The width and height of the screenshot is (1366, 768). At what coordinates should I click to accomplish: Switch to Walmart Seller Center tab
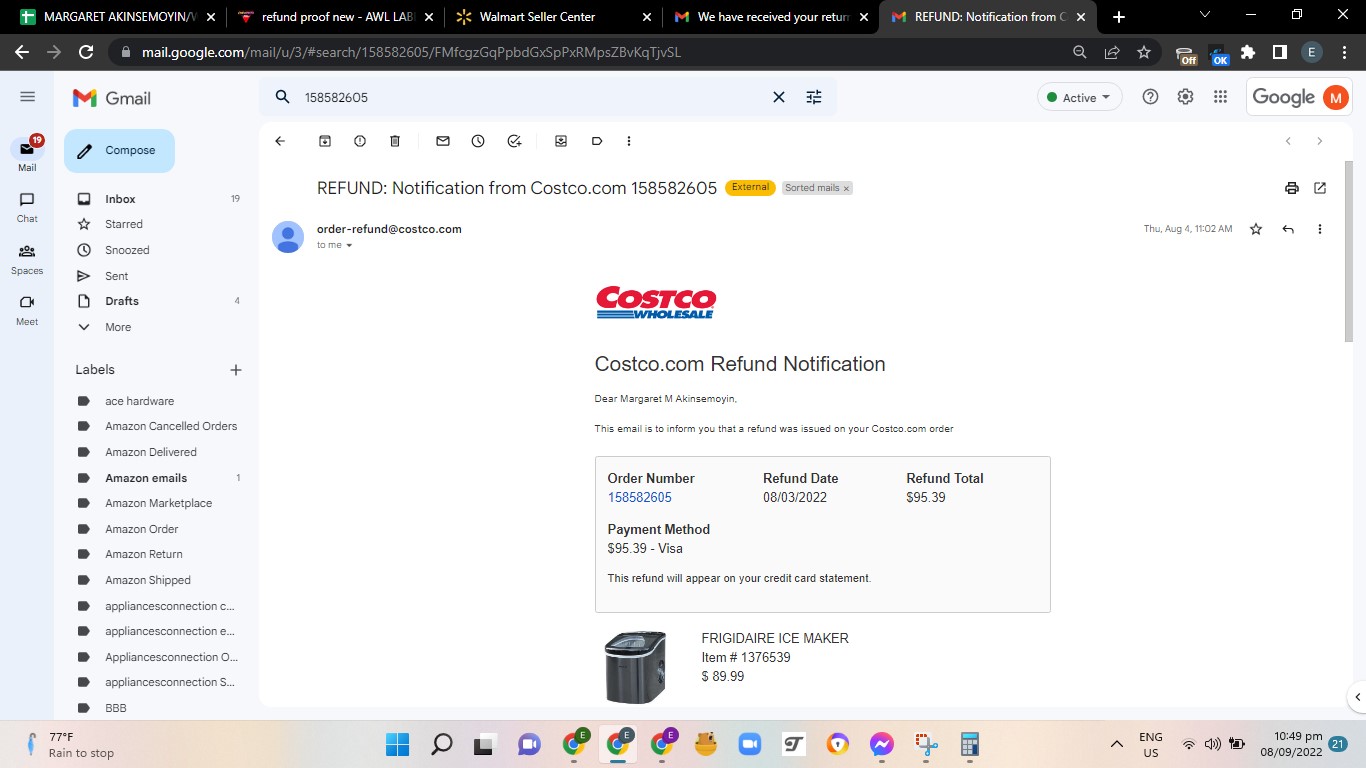[x=554, y=17]
